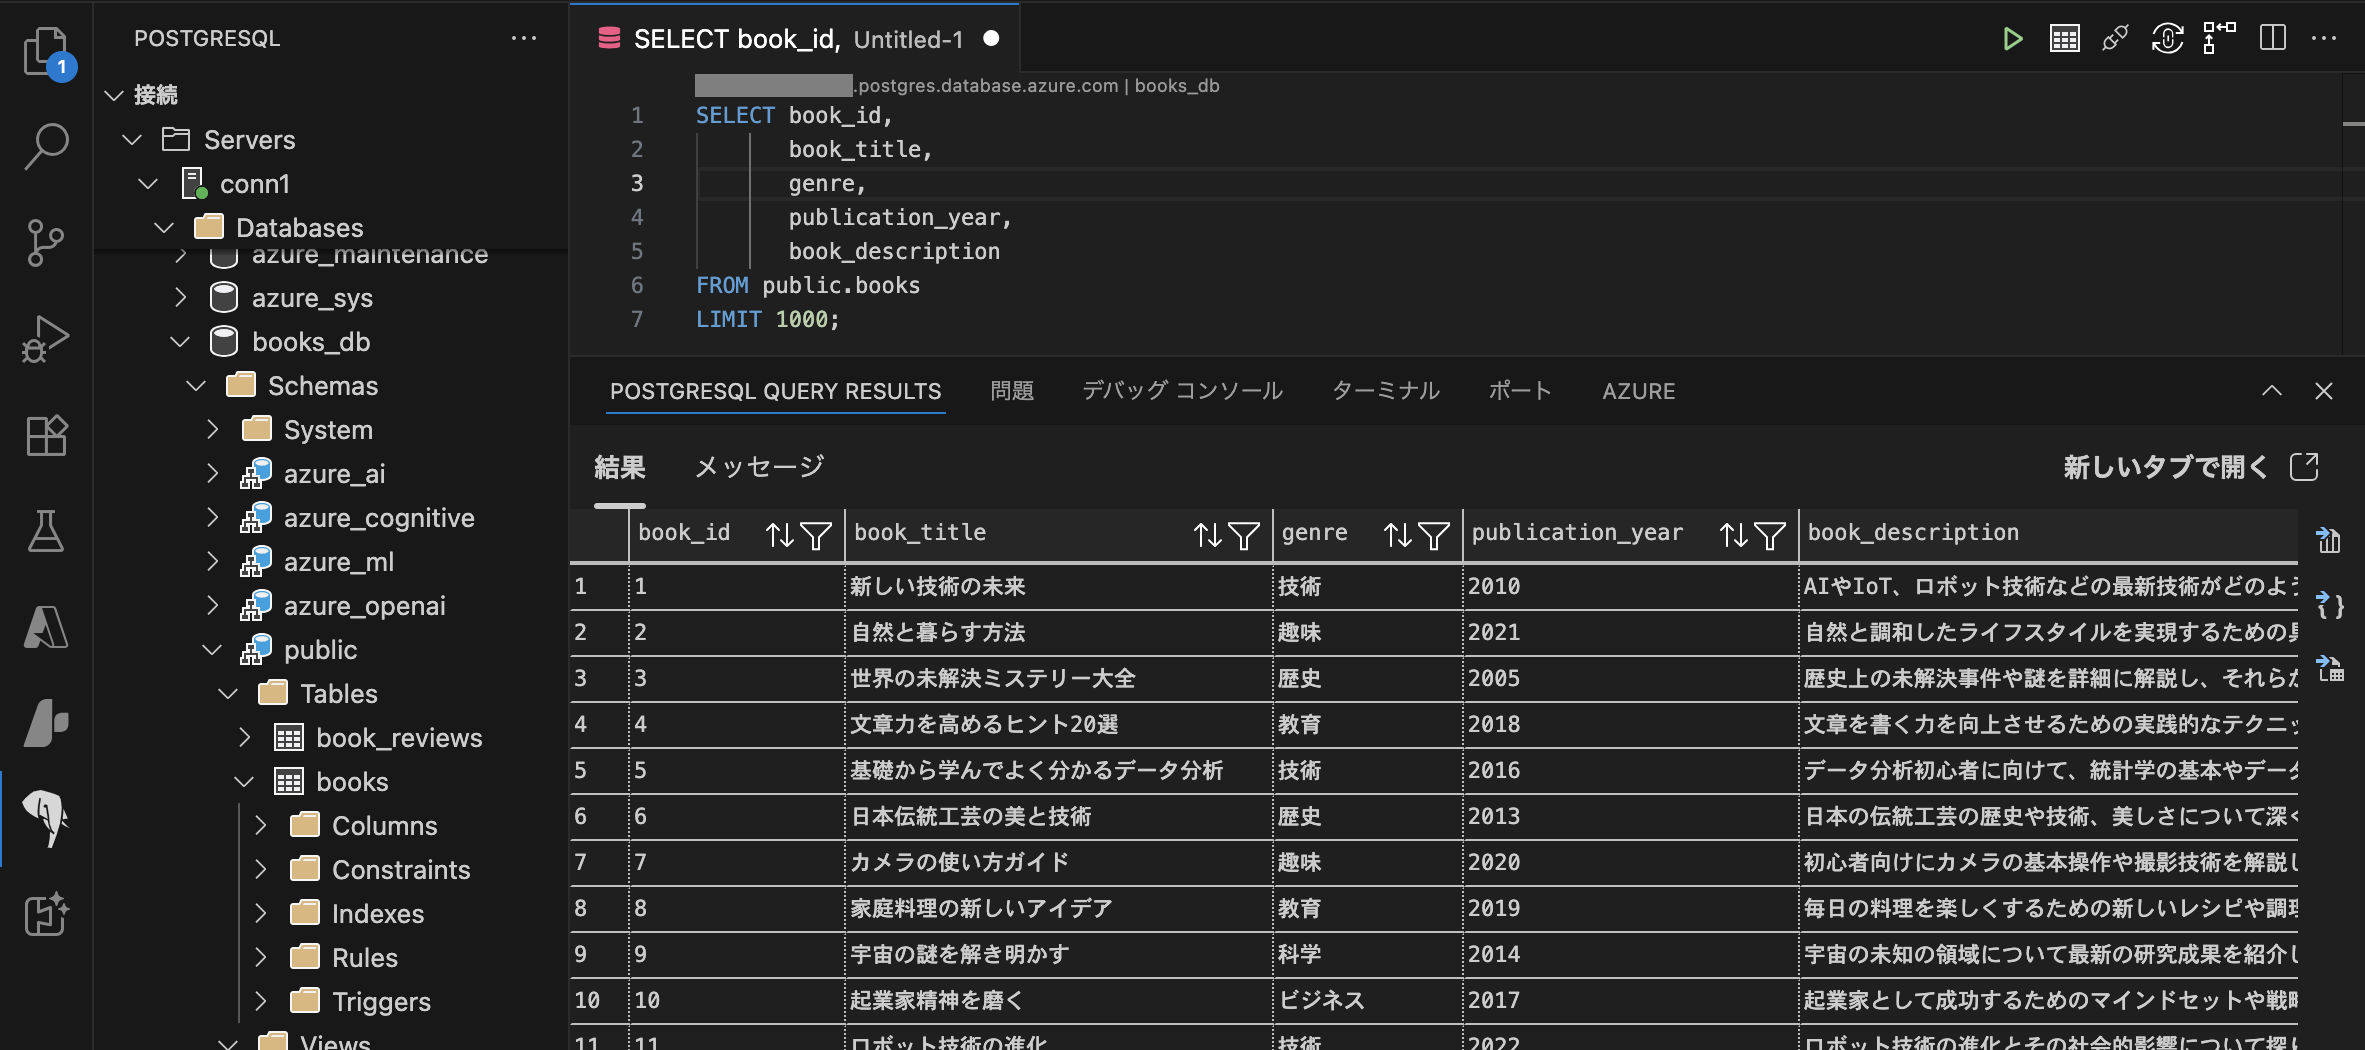Screen dimensions: 2365x1050
Task: Collapse the Databases folder
Action: [x=164, y=228]
